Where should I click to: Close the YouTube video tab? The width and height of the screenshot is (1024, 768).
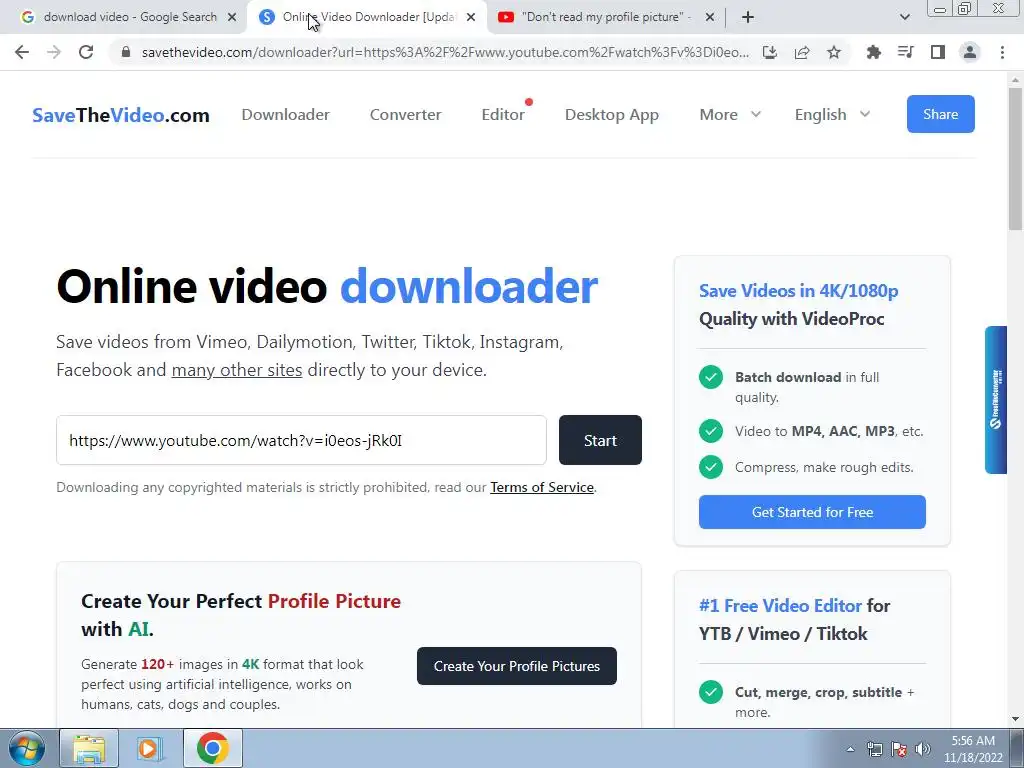710,17
